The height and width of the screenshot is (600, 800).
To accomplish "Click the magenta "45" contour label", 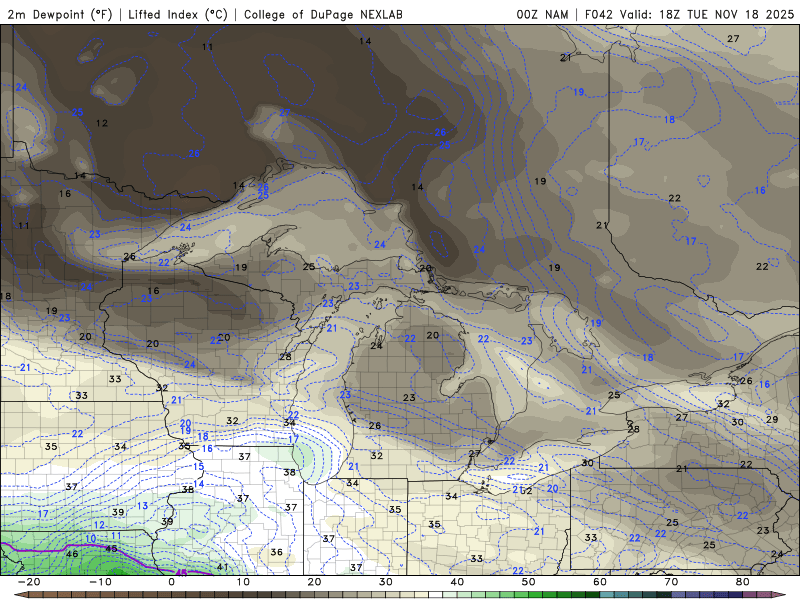I will [x=181, y=573].
